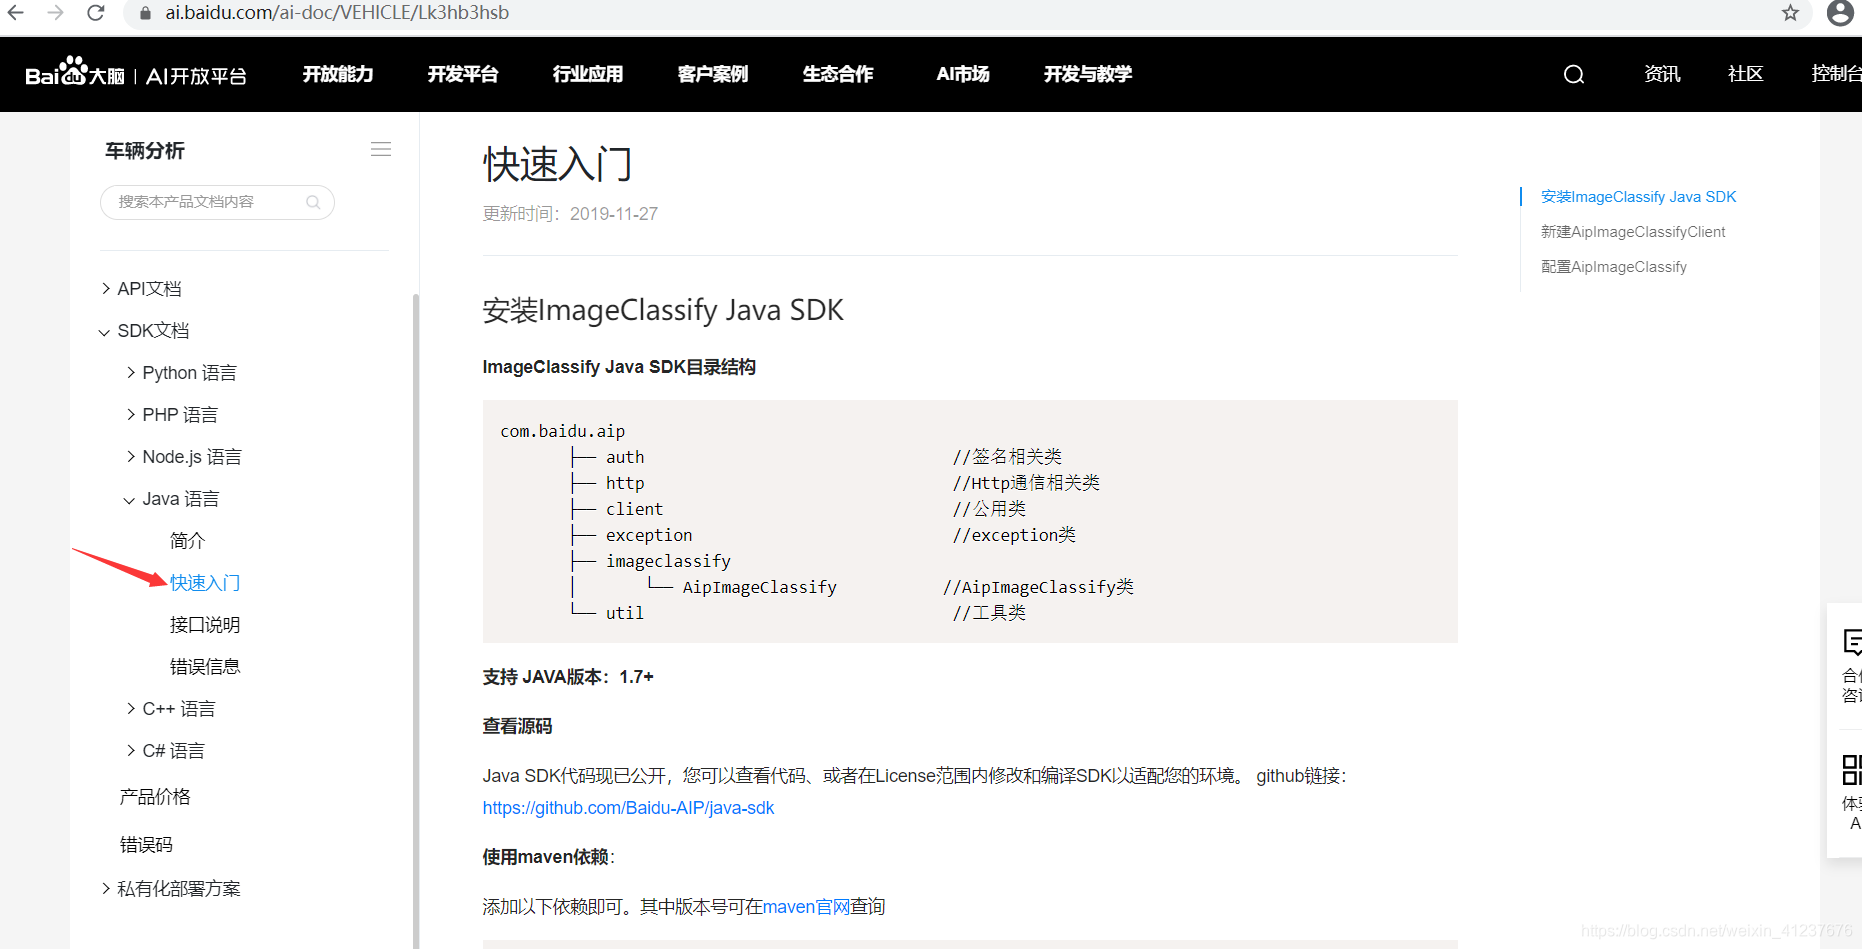
Task: Open 错误信息 doc page
Action: pyautogui.click(x=205, y=667)
